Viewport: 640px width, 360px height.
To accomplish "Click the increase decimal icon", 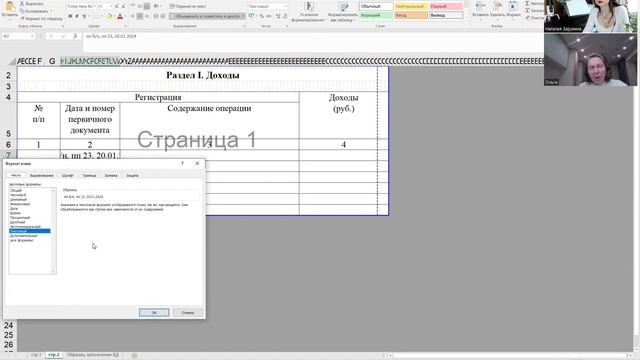I will 278,16.
